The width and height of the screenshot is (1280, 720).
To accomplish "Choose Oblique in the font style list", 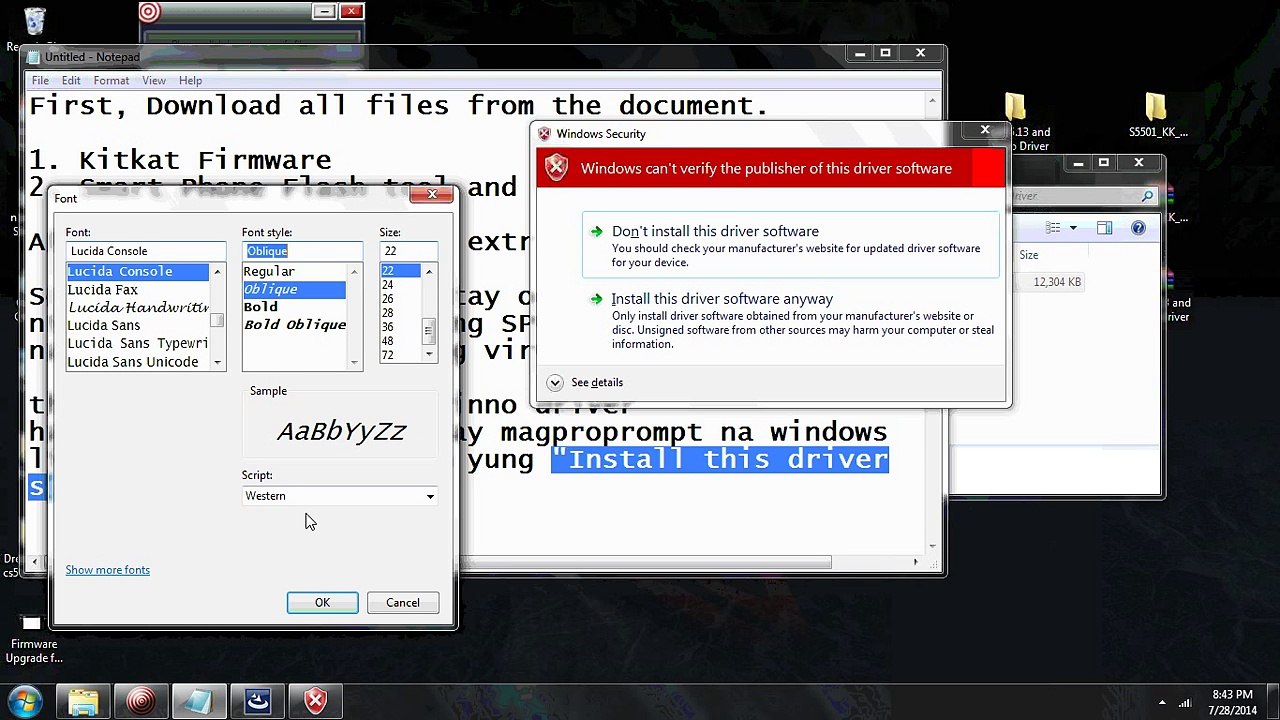I will pos(294,290).
